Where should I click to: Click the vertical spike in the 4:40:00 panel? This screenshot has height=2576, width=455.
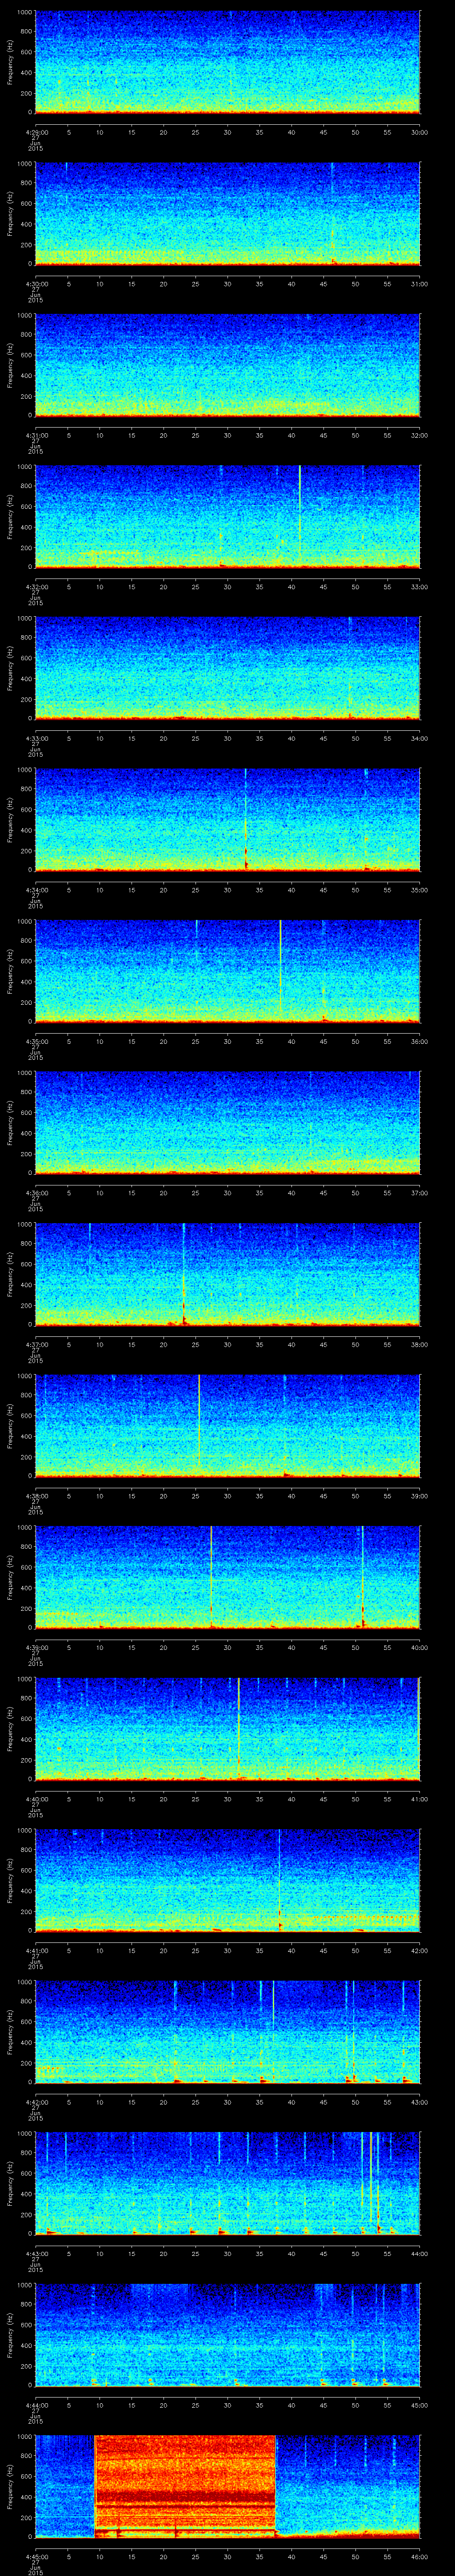point(239,1728)
